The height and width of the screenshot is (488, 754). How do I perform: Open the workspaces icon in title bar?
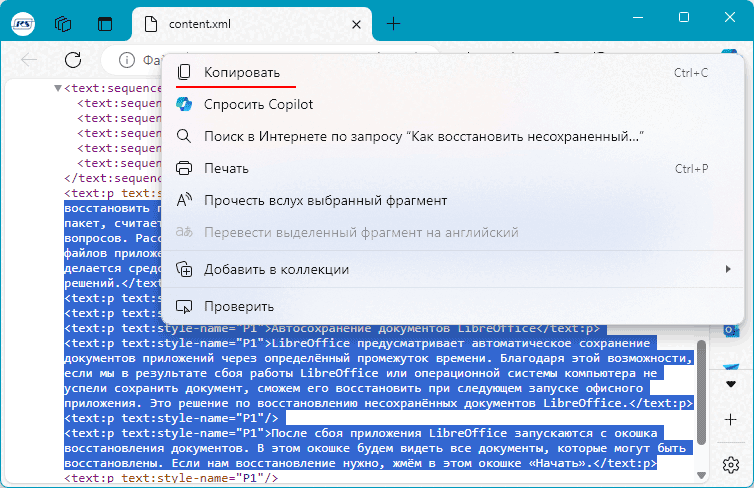pyautogui.click(x=63, y=24)
